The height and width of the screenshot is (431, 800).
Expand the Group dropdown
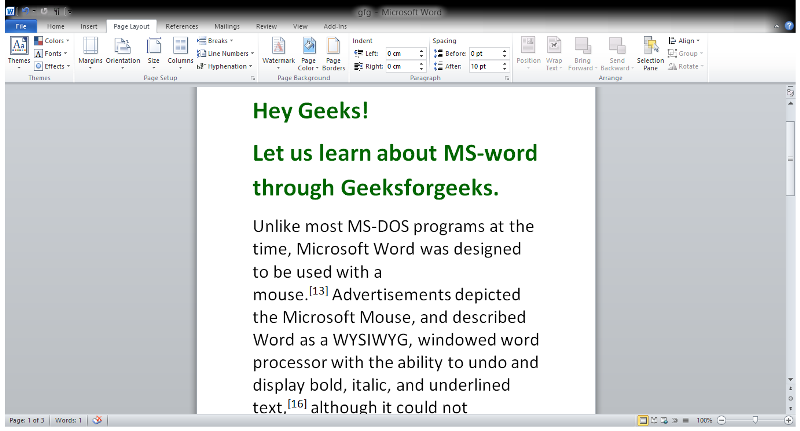point(685,53)
